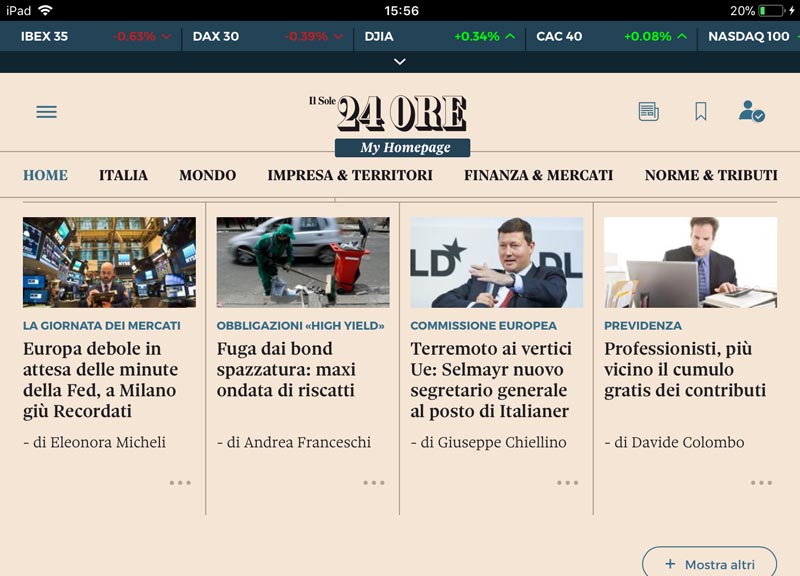The image size is (800, 576).
Task: Open options dots under Andrea Franceschi article
Action: point(374,483)
